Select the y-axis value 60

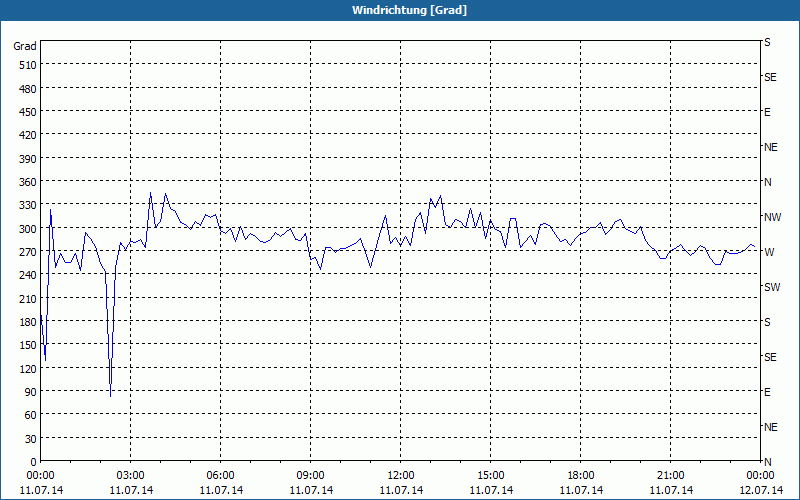click(x=31, y=415)
